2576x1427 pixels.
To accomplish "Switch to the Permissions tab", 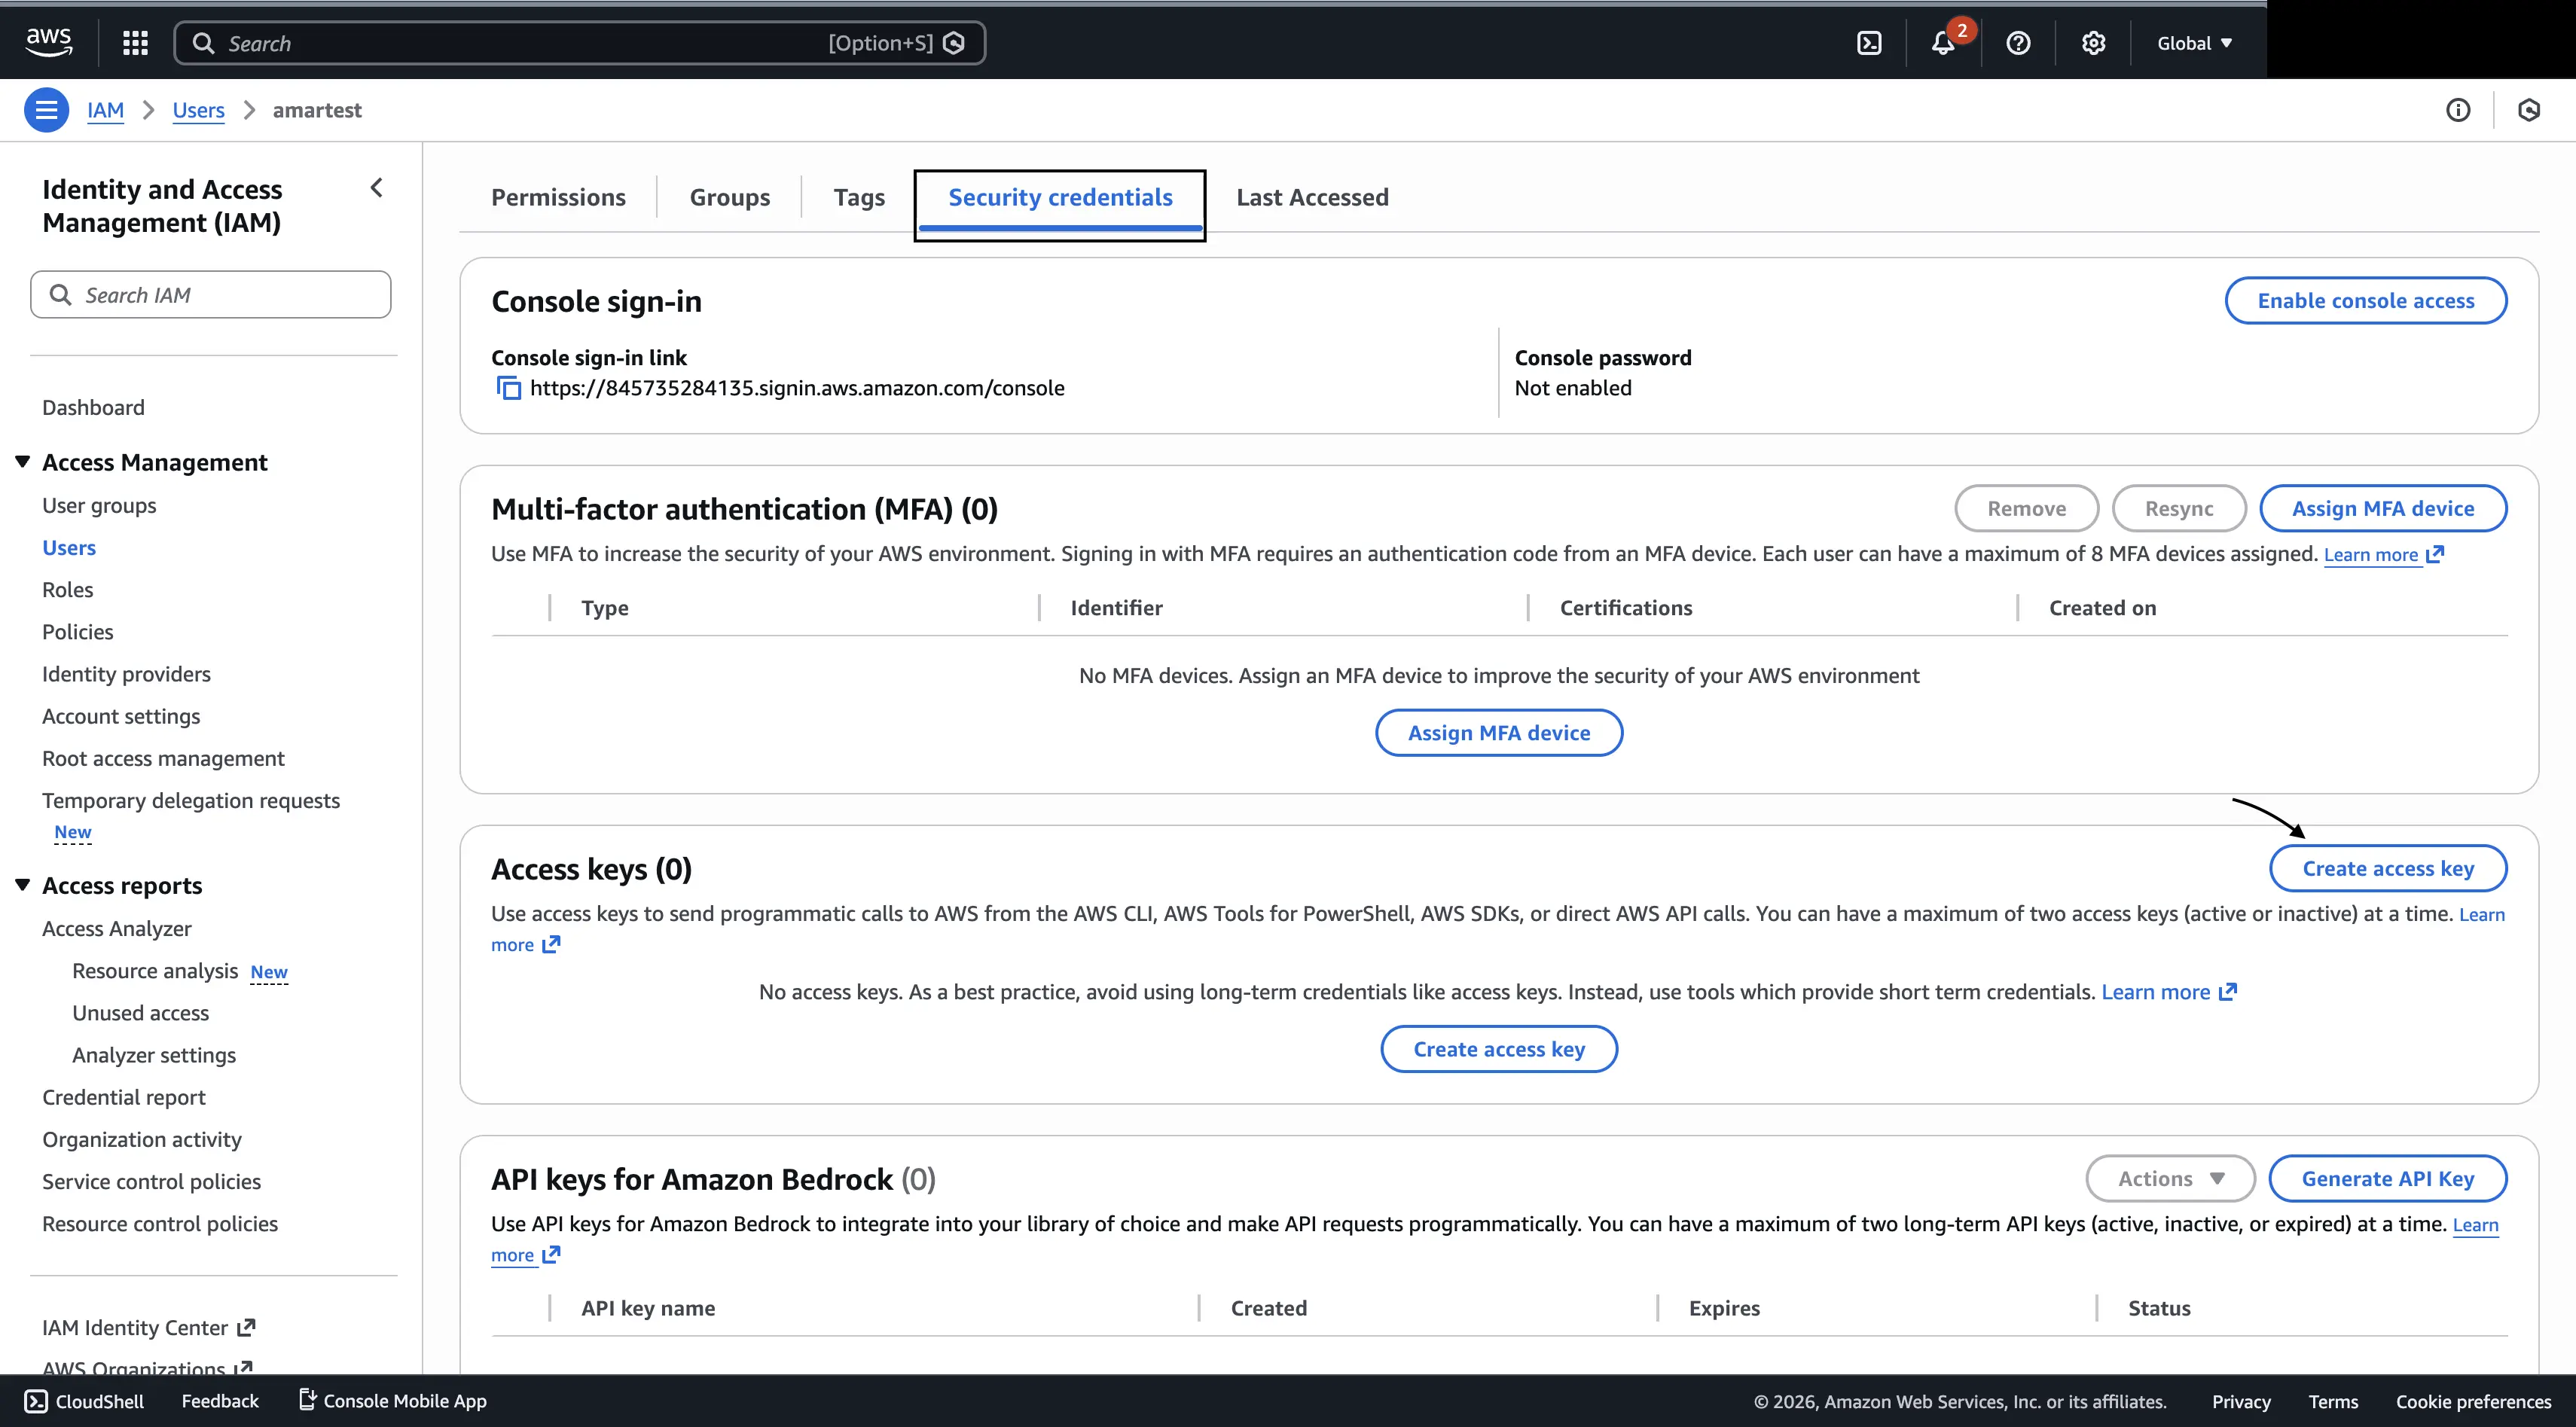I will tap(558, 197).
